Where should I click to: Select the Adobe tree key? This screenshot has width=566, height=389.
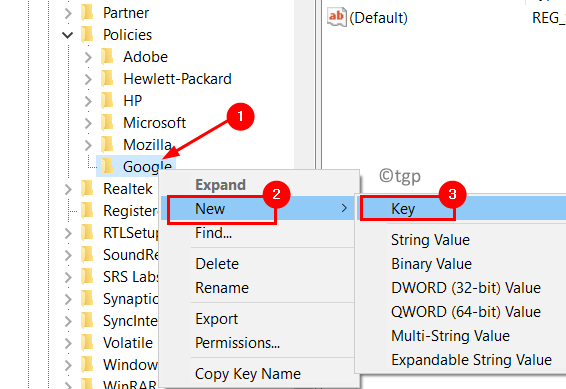tap(145, 57)
